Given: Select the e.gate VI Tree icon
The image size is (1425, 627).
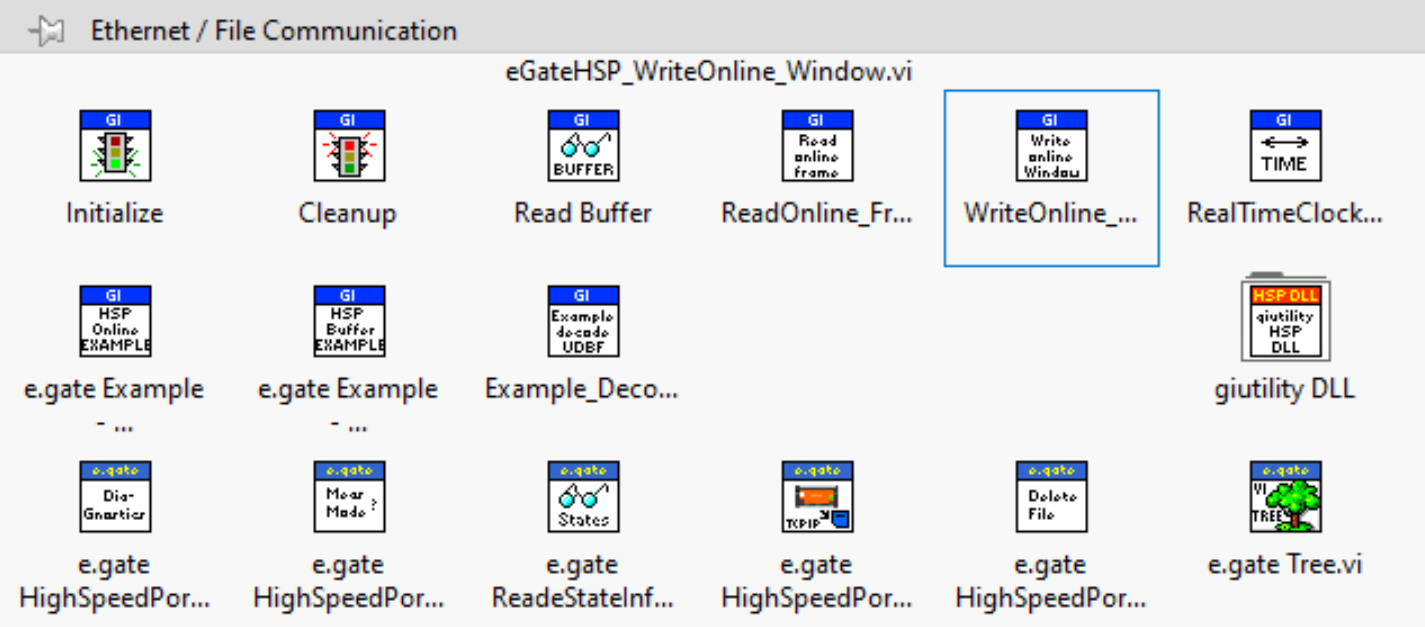Looking at the screenshot, I should click(x=1285, y=497).
